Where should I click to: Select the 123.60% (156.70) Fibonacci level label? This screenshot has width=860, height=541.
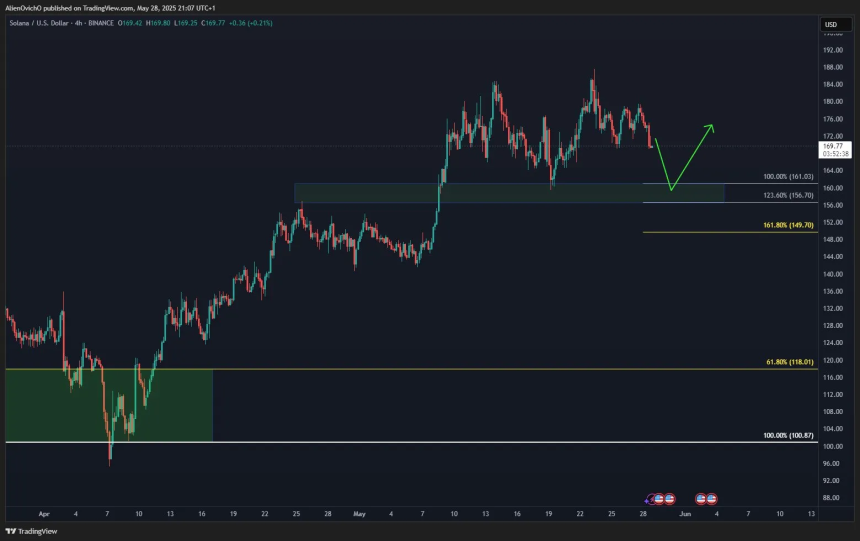(788, 196)
